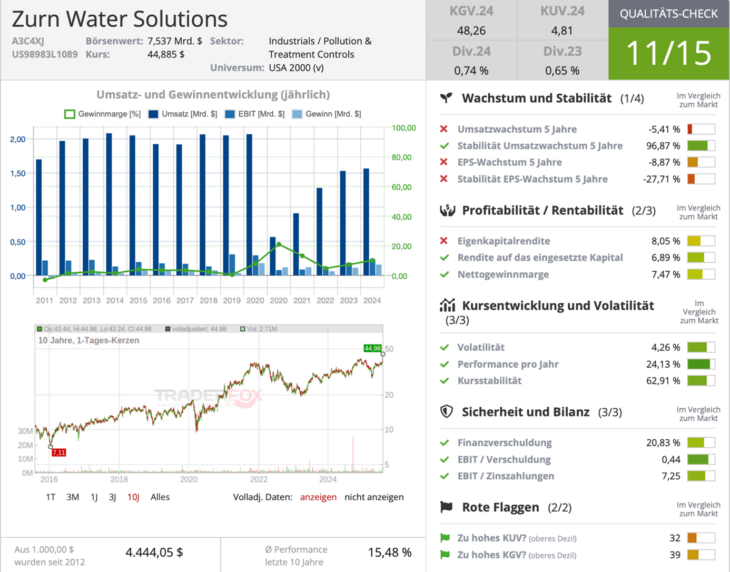The image size is (730, 572).
Task: Click the WKN A3C4XJ
Action: click(28, 41)
